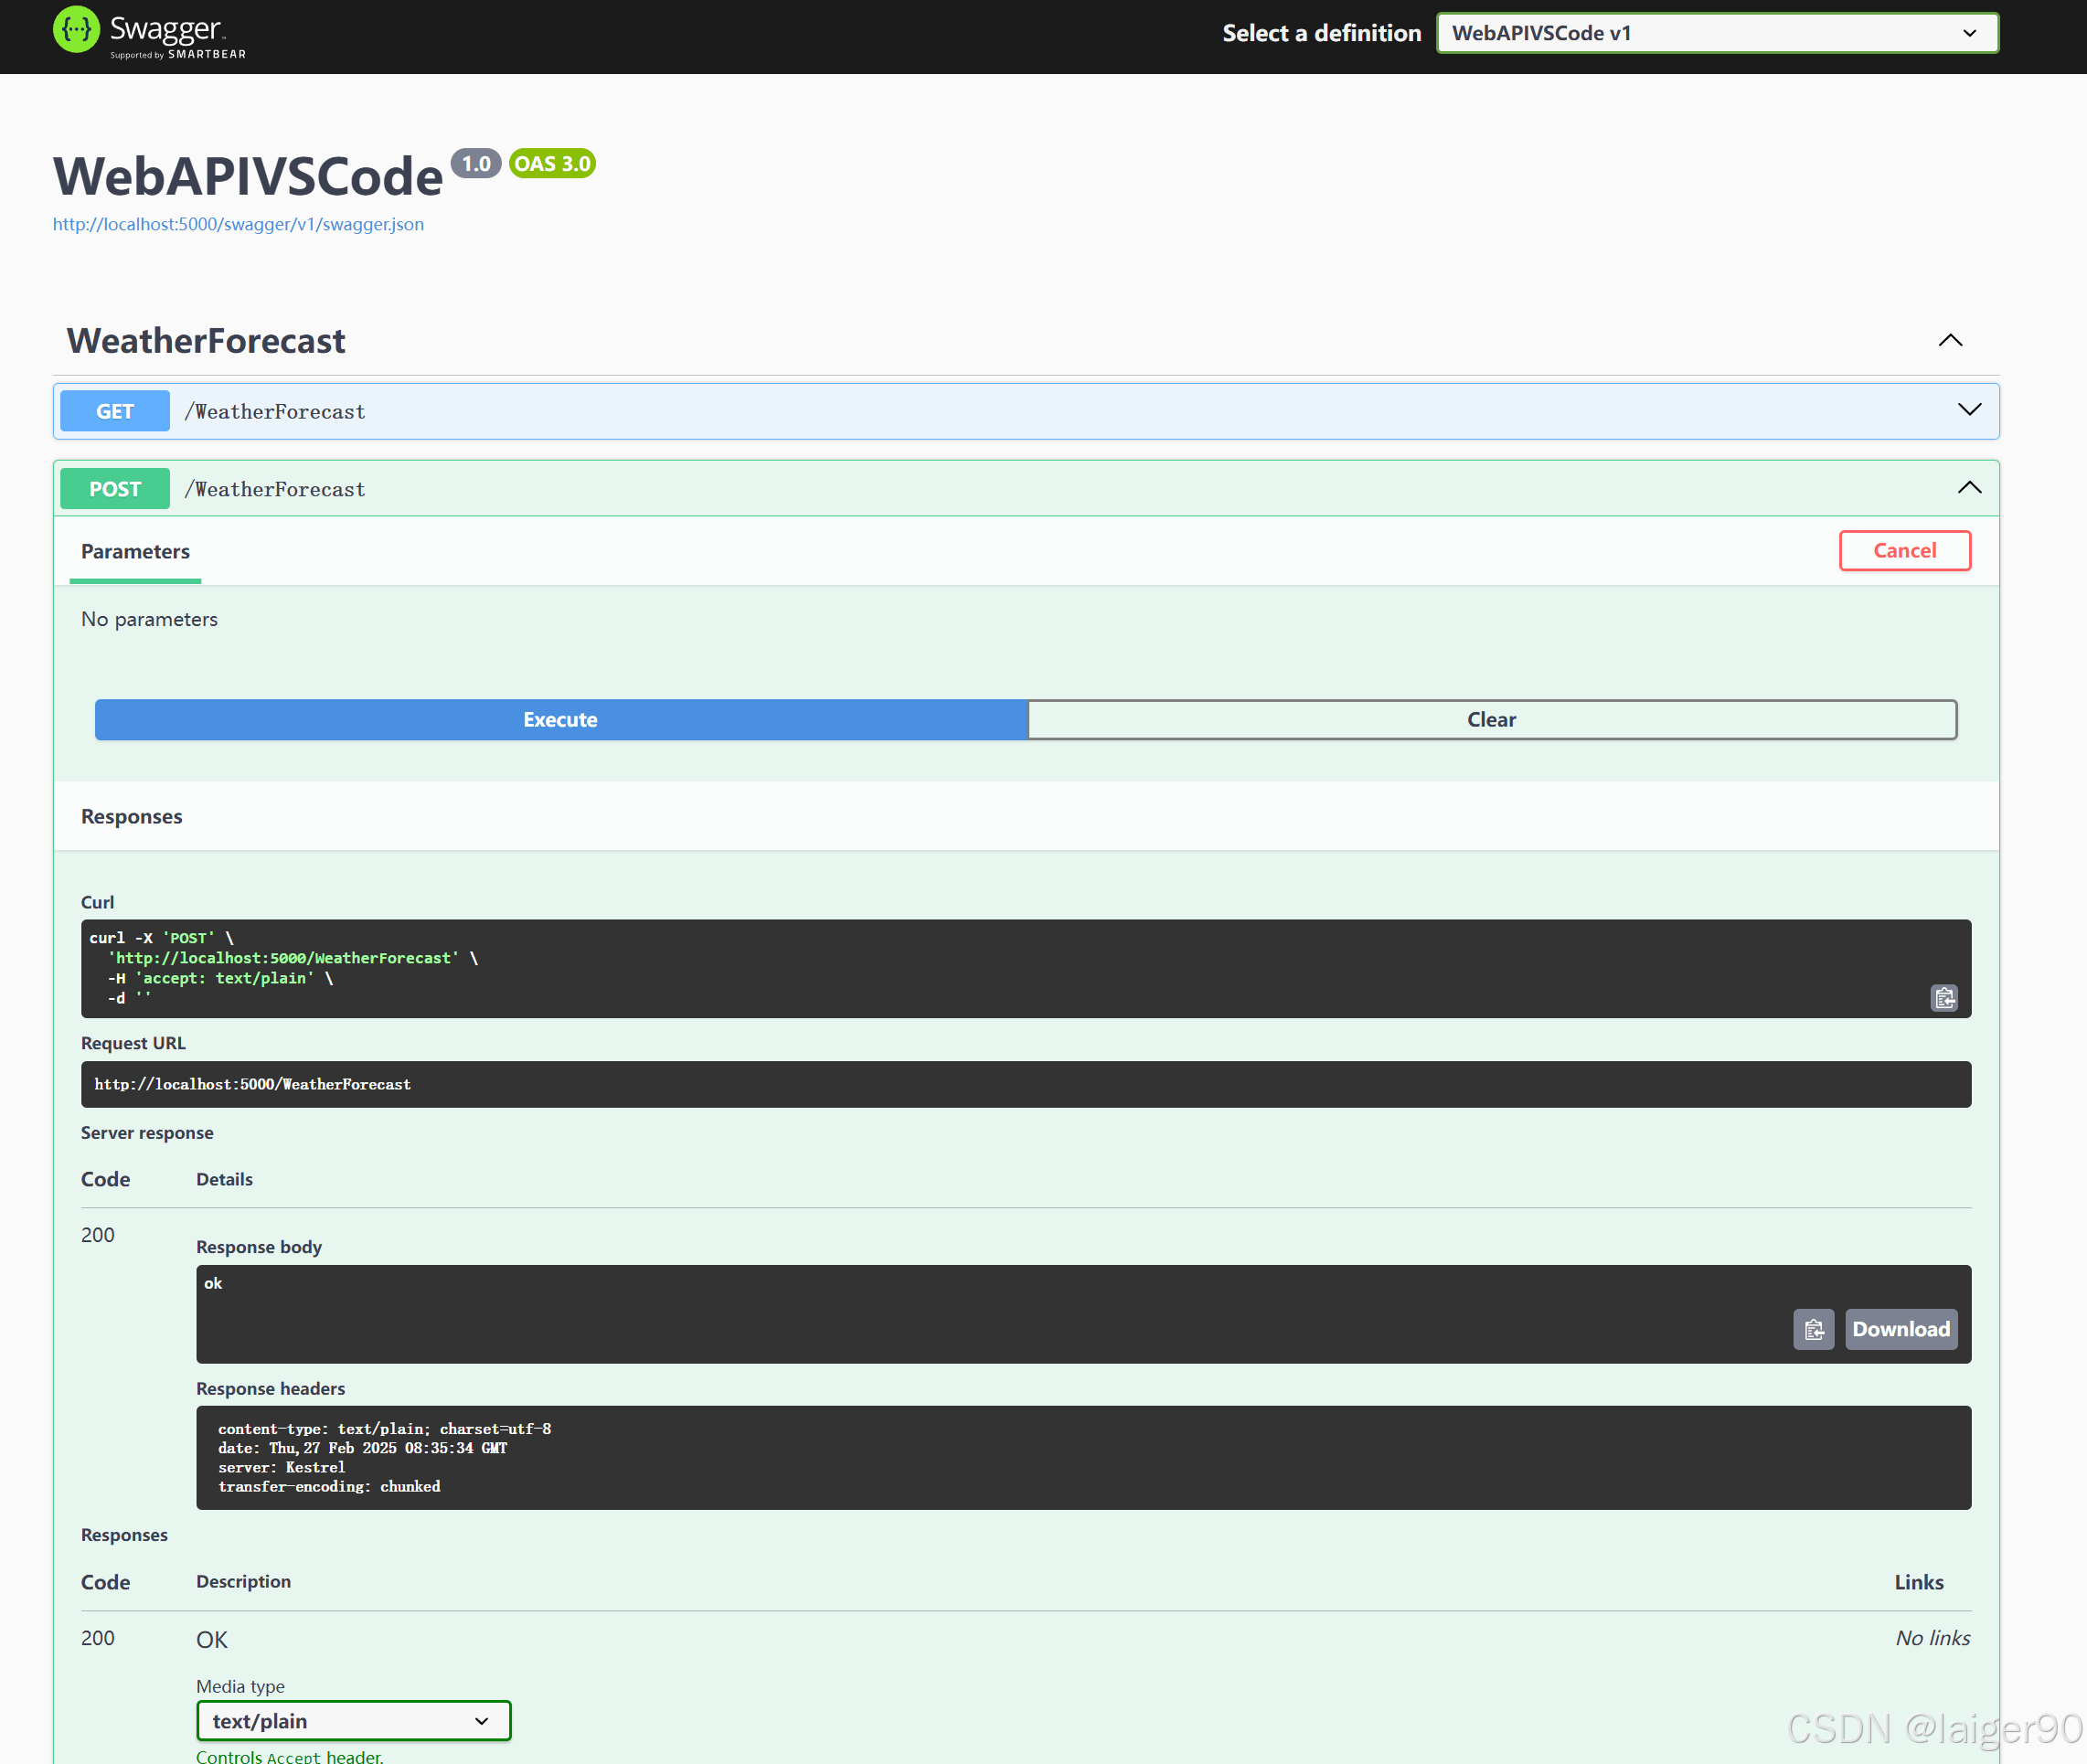Cancel the try-it-out mode
This screenshot has width=2087, height=1764.
pos(1903,551)
